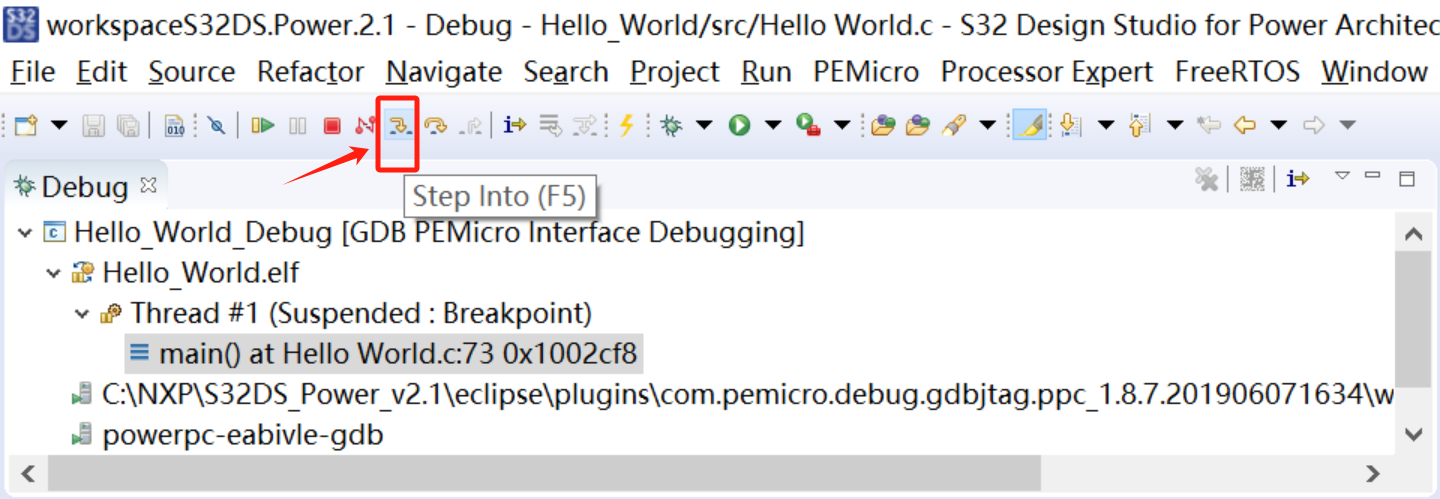Click the Disconnect icon
This screenshot has width=1440, height=499.
(x=365, y=125)
